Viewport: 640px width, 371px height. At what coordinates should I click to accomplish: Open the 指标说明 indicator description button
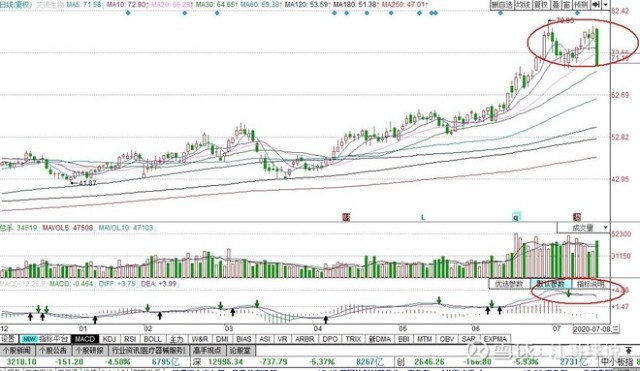[x=591, y=284]
